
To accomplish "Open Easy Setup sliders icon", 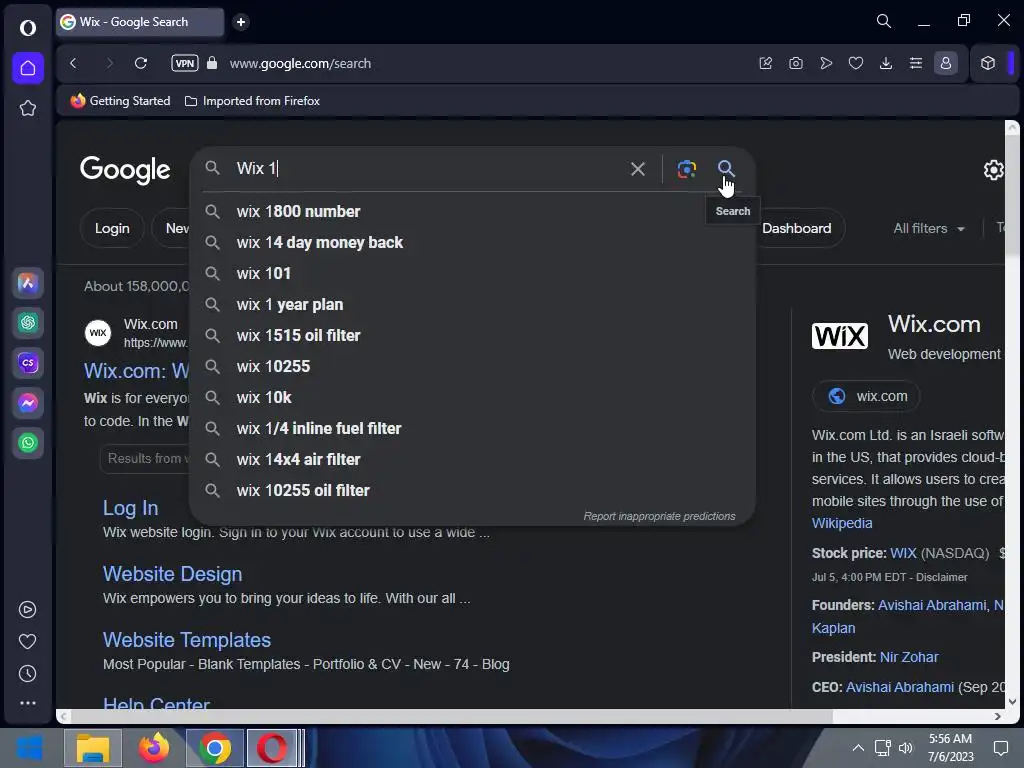I will (916, 63).
